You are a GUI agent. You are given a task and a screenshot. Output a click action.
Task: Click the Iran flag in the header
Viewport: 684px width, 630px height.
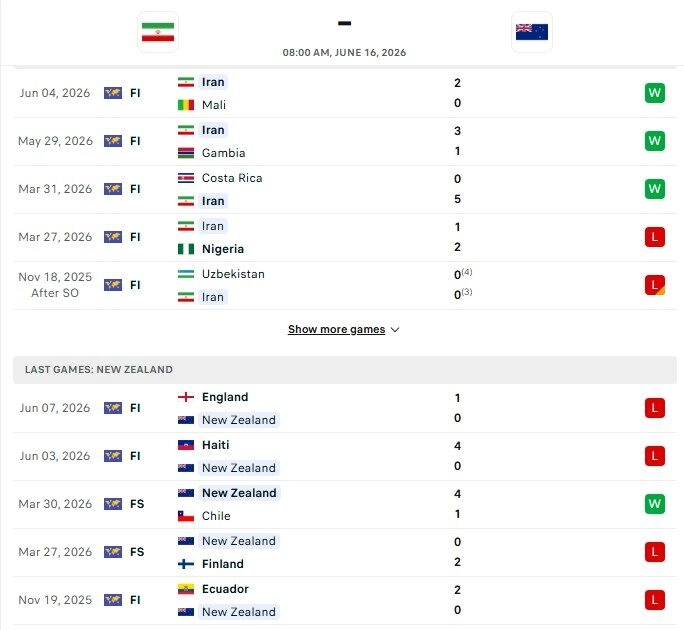tap(158, 32)
